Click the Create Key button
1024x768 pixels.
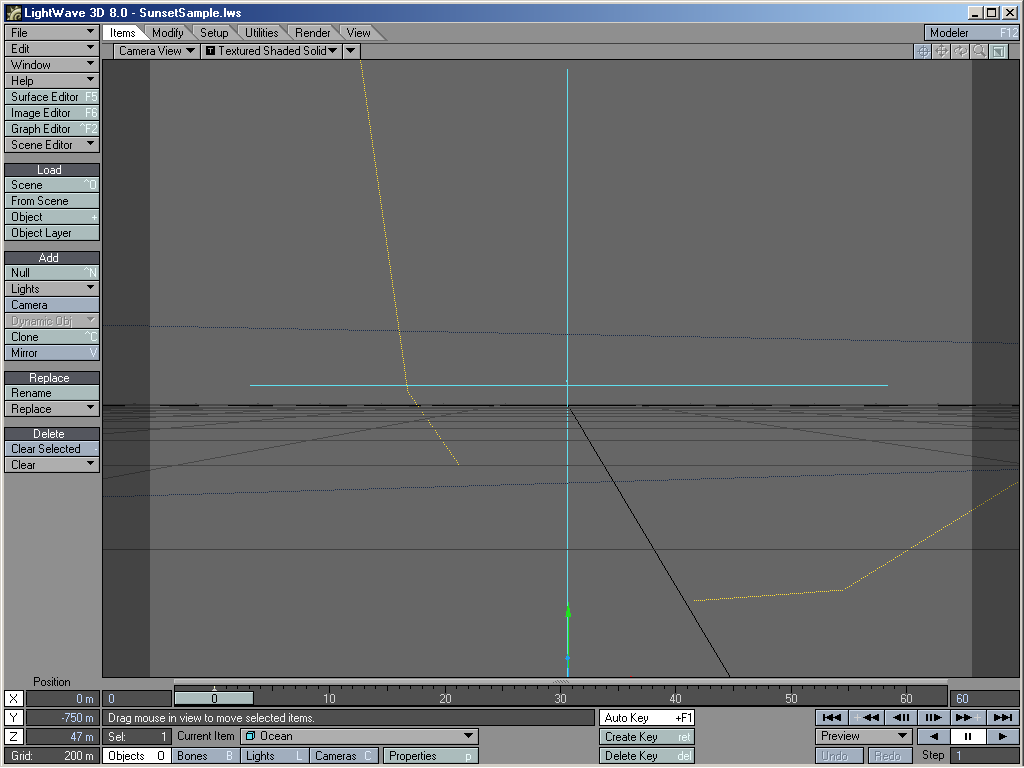[x=647, y=737]
